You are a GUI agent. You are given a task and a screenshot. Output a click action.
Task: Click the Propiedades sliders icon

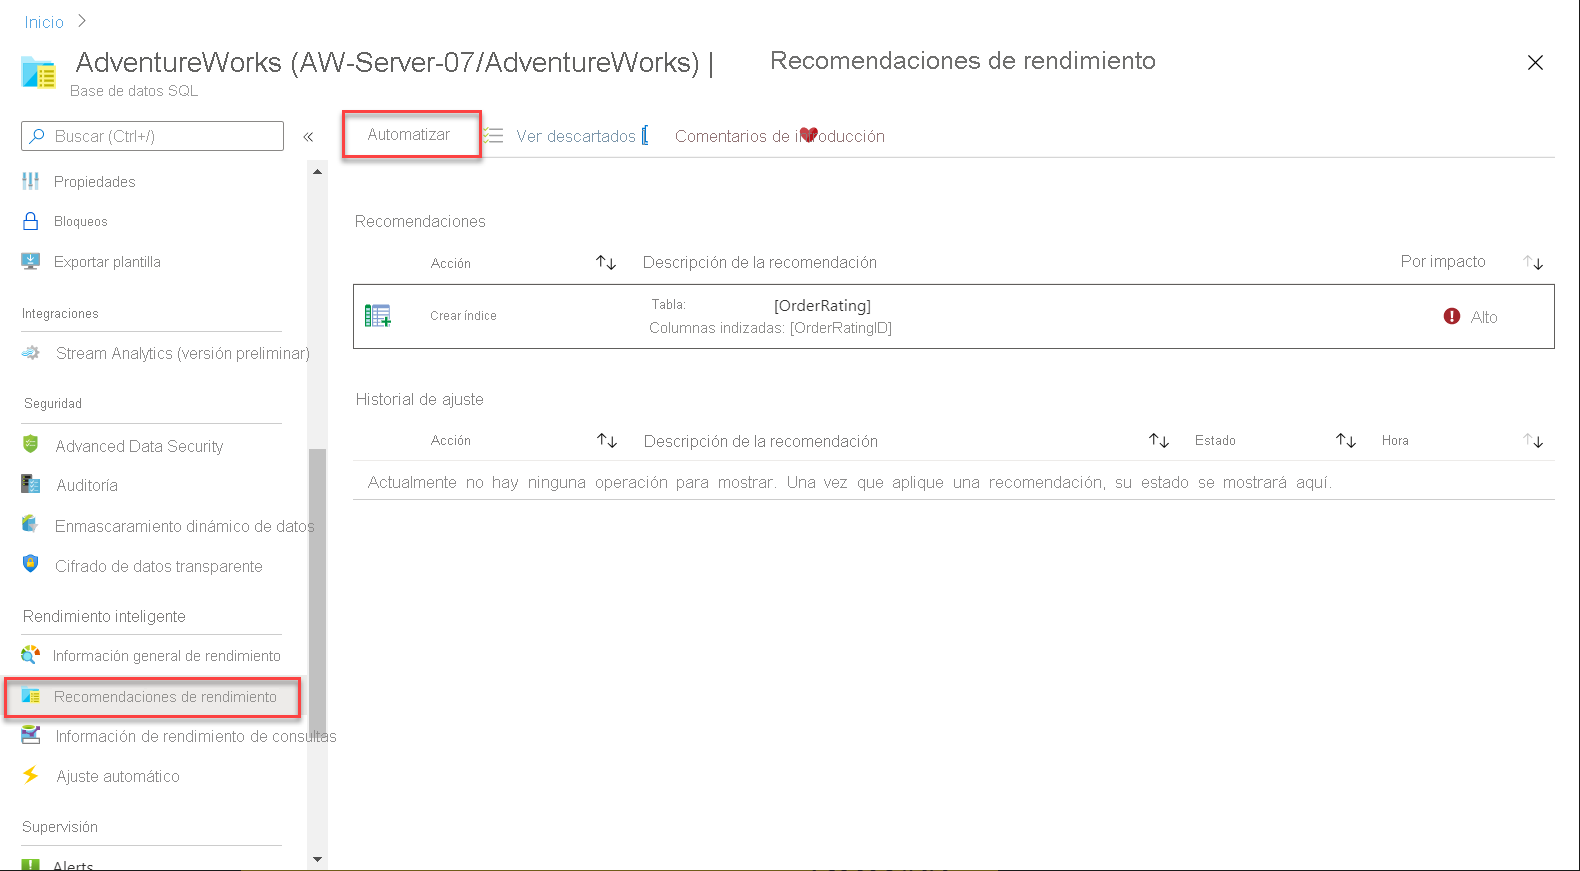(31, 181)
